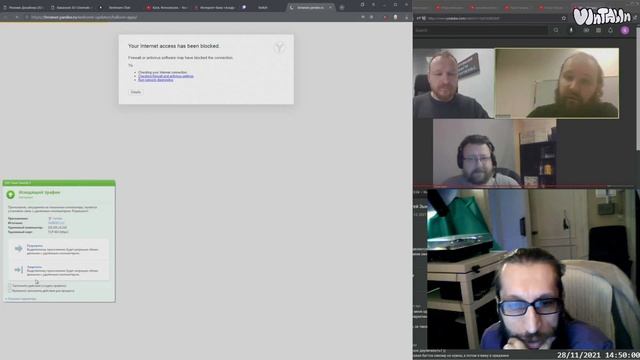This screenshot has width=640, height=360.
Task: Close the active browser.yandex.ru tab
Action: click(330, 7)
